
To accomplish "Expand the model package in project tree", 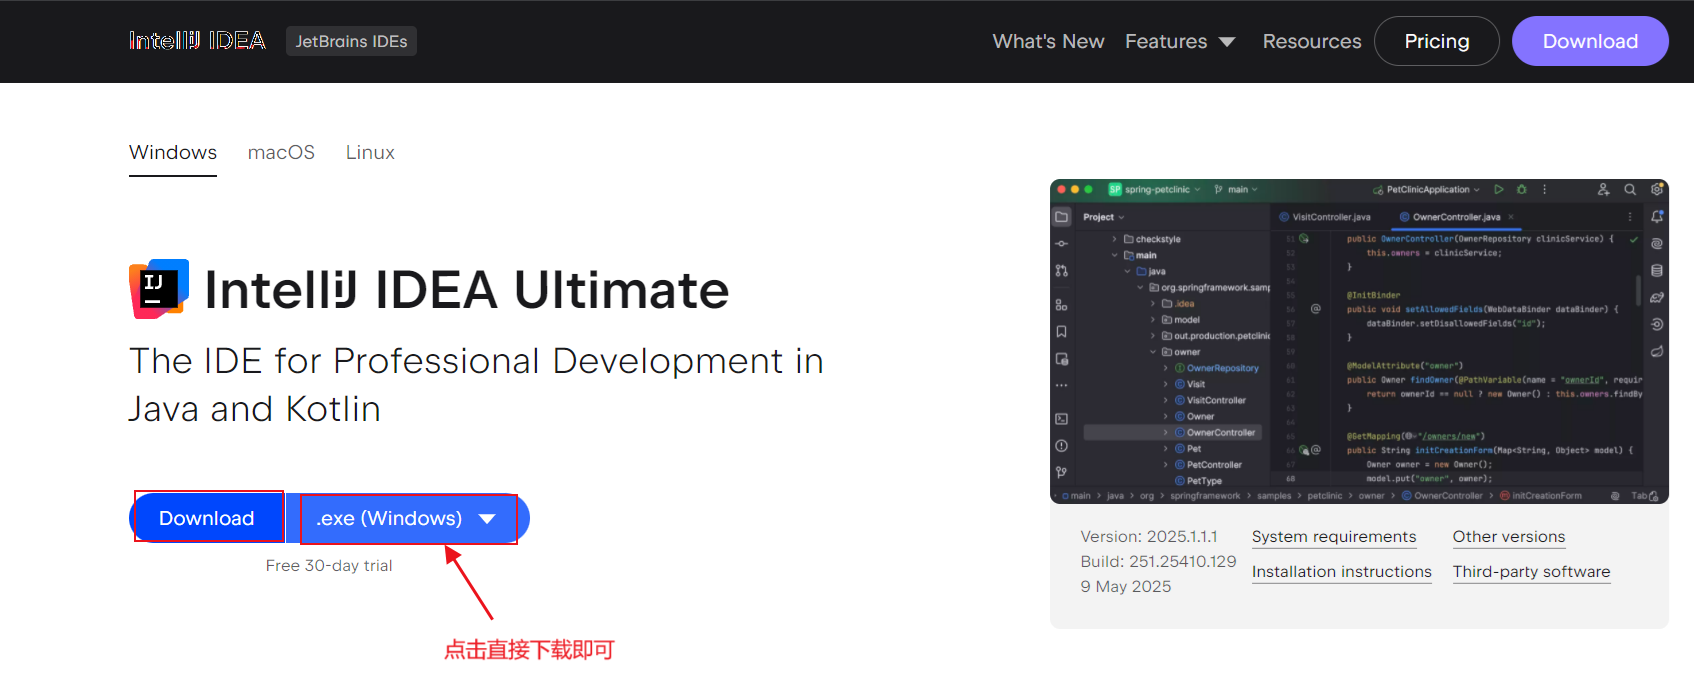I will tap(1153, 320).
